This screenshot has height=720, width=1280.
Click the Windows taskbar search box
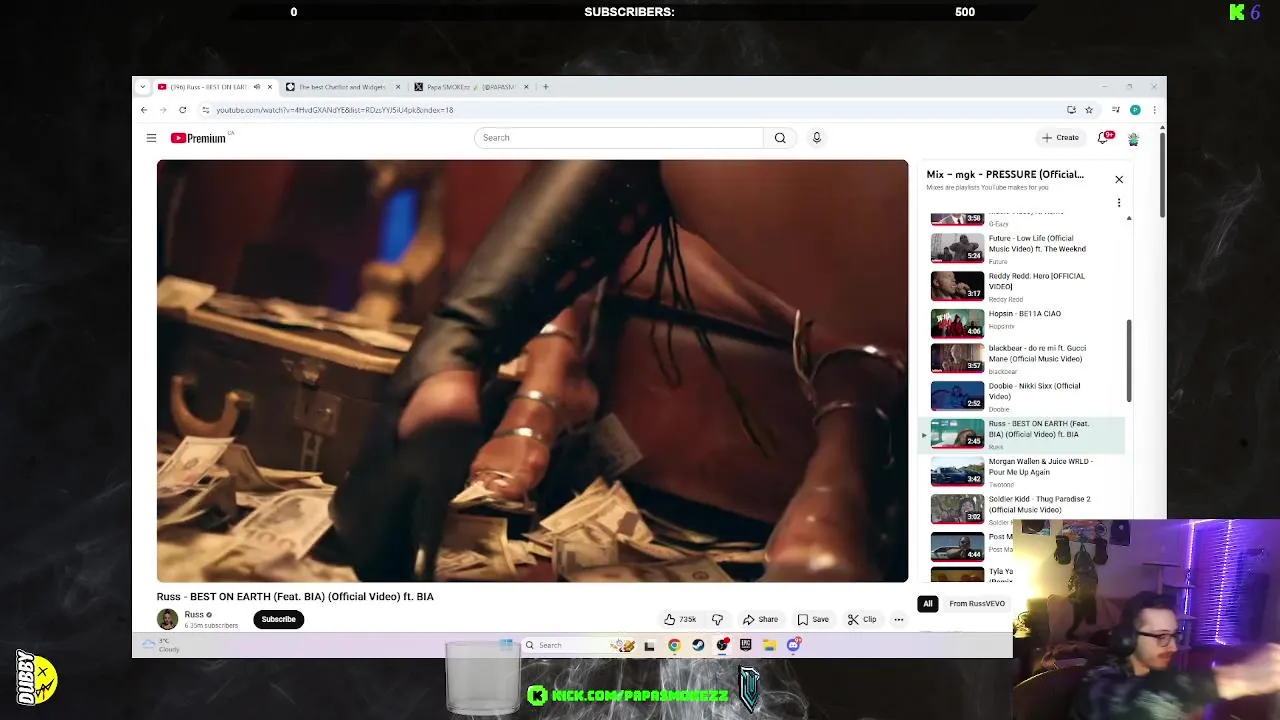point(578,645)
